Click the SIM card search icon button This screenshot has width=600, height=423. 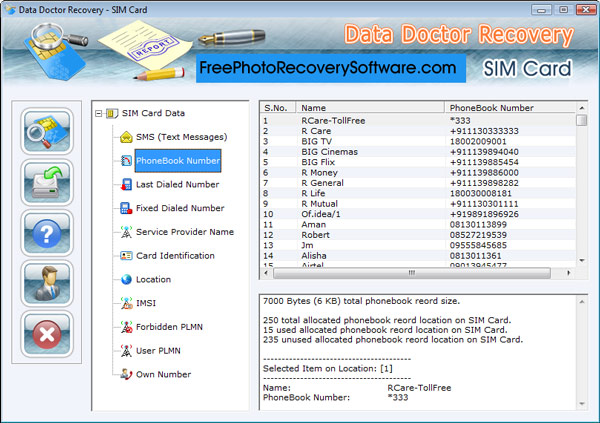tap(47, 131)
